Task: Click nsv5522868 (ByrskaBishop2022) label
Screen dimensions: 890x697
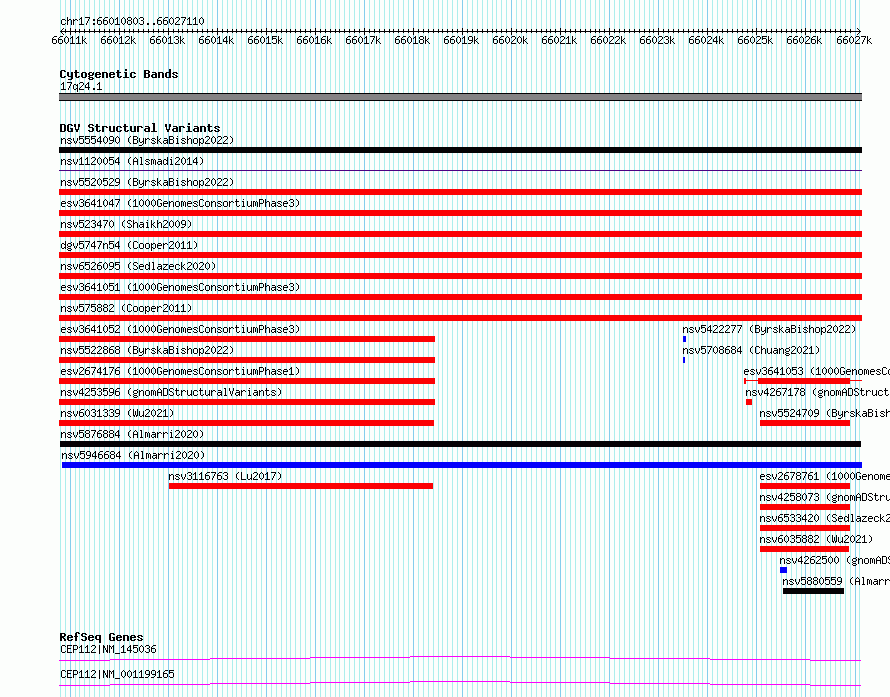Action: click(x=147, y=350)
